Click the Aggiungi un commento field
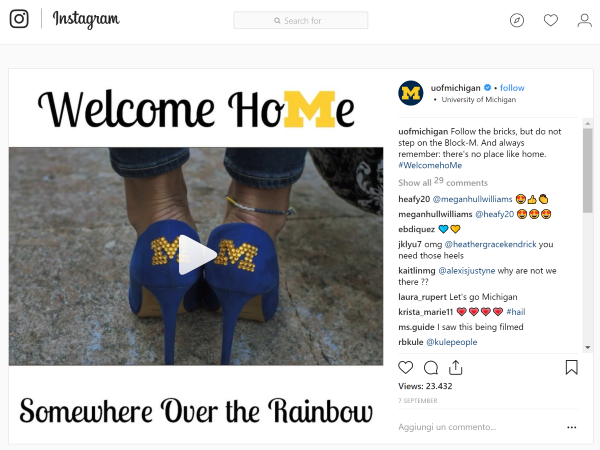The image size is (600, 450). click(480, 427)
